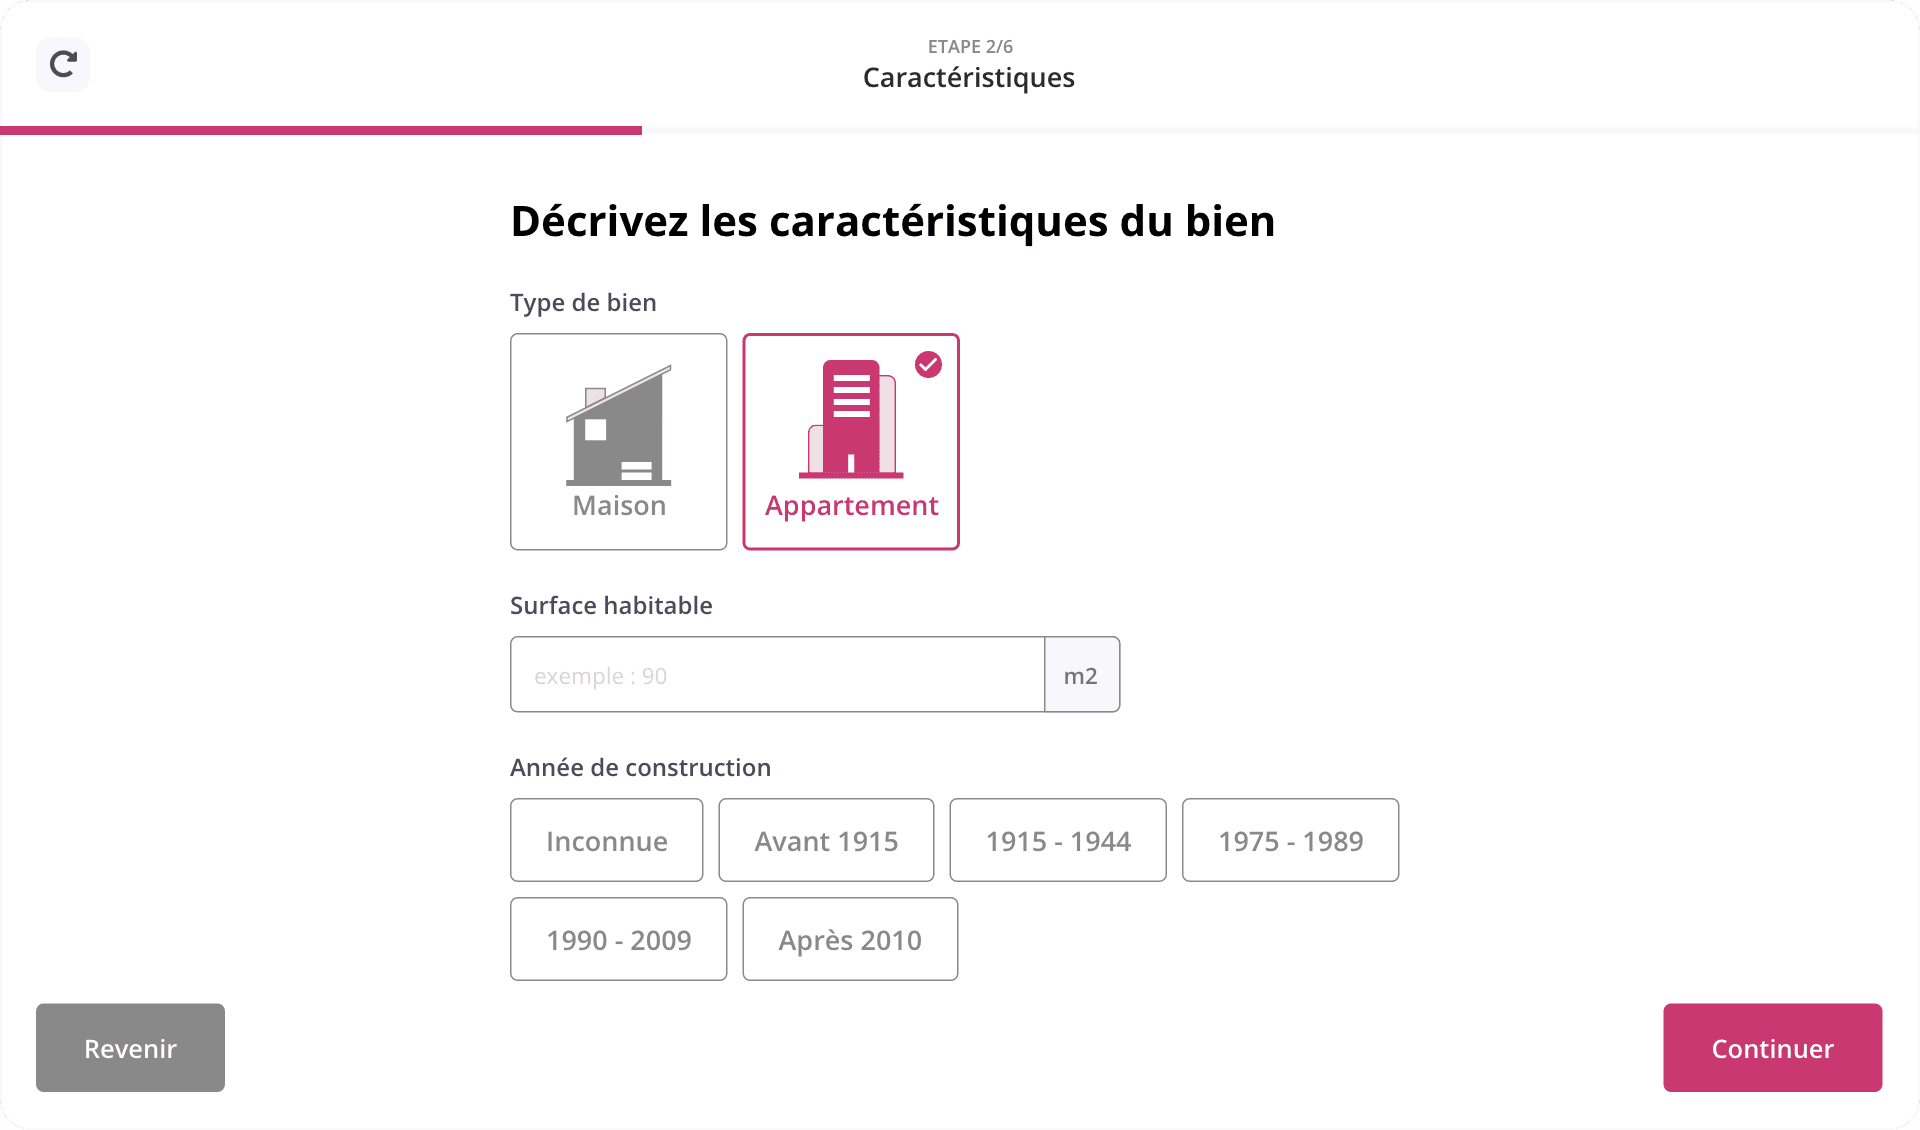Choose the 1915 - 1944 option
Screen dimensions: 1920x1130
(x=1057, y=841)
